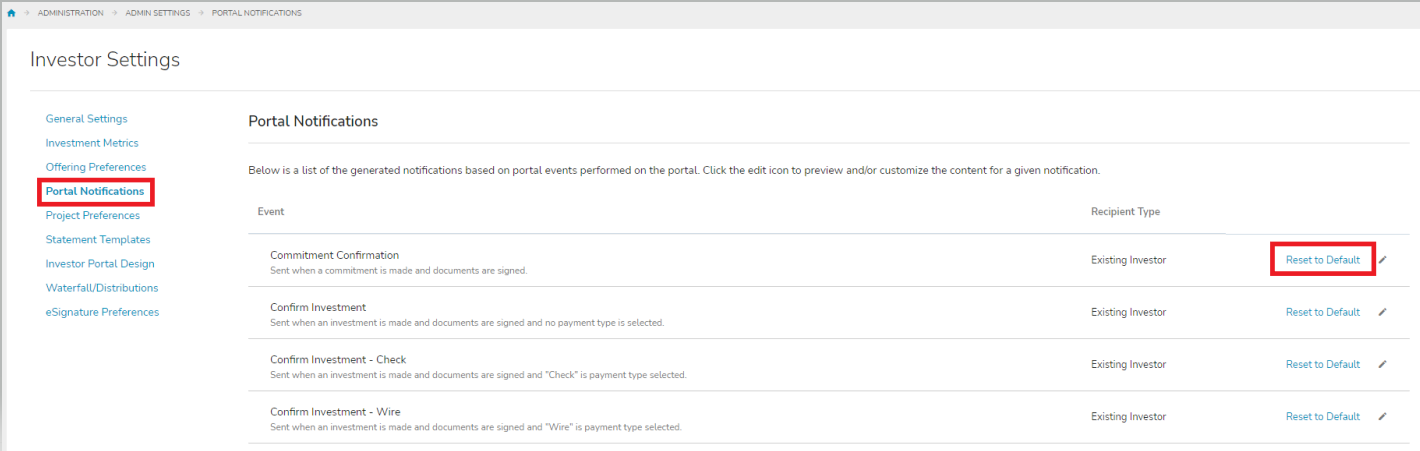
Task: Select Portal Notifications in the sidebar
Action: 95,191
